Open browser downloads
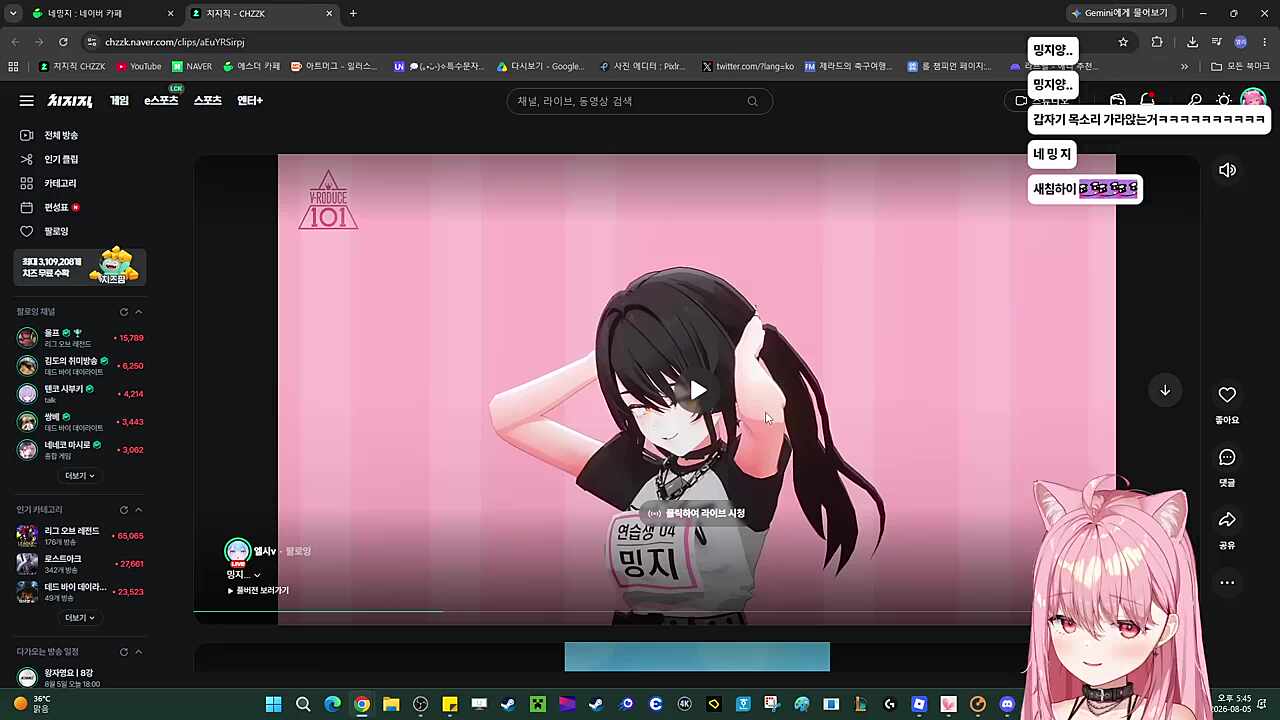Screen dimensions: 1280x720 [x=1192, y=42]
